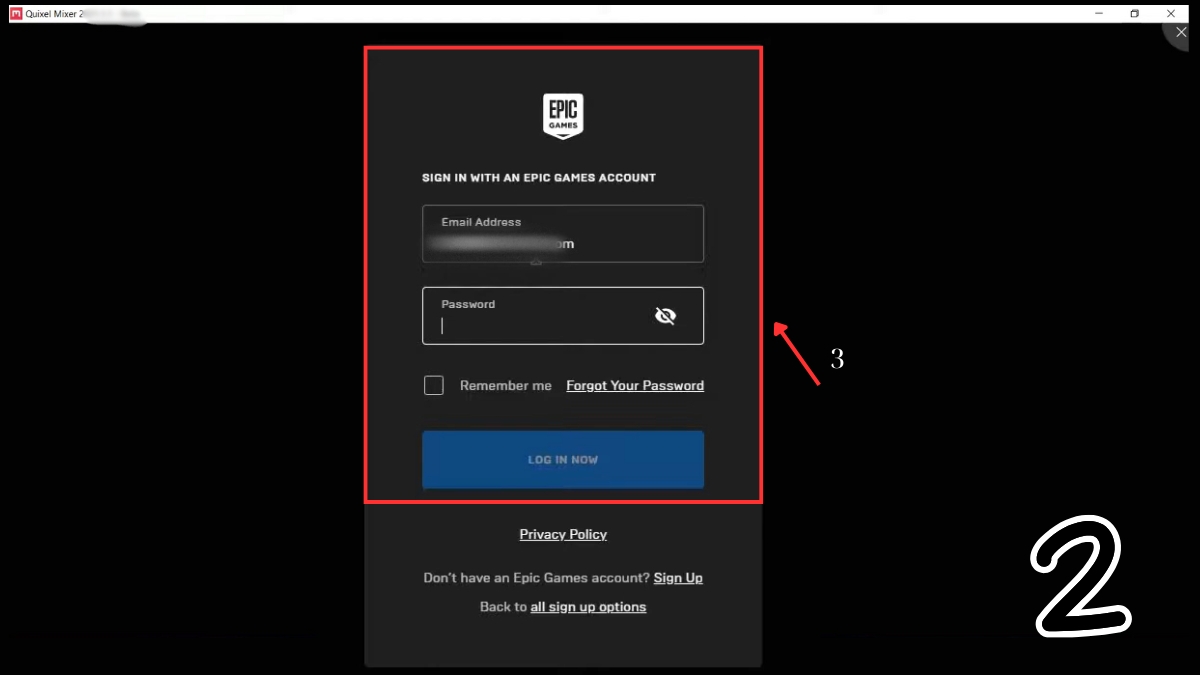Image resolution: width=1200 pixels, height=675 pixels.
Task: Check the Remember me checkbox
Action: tap(434, 385)
